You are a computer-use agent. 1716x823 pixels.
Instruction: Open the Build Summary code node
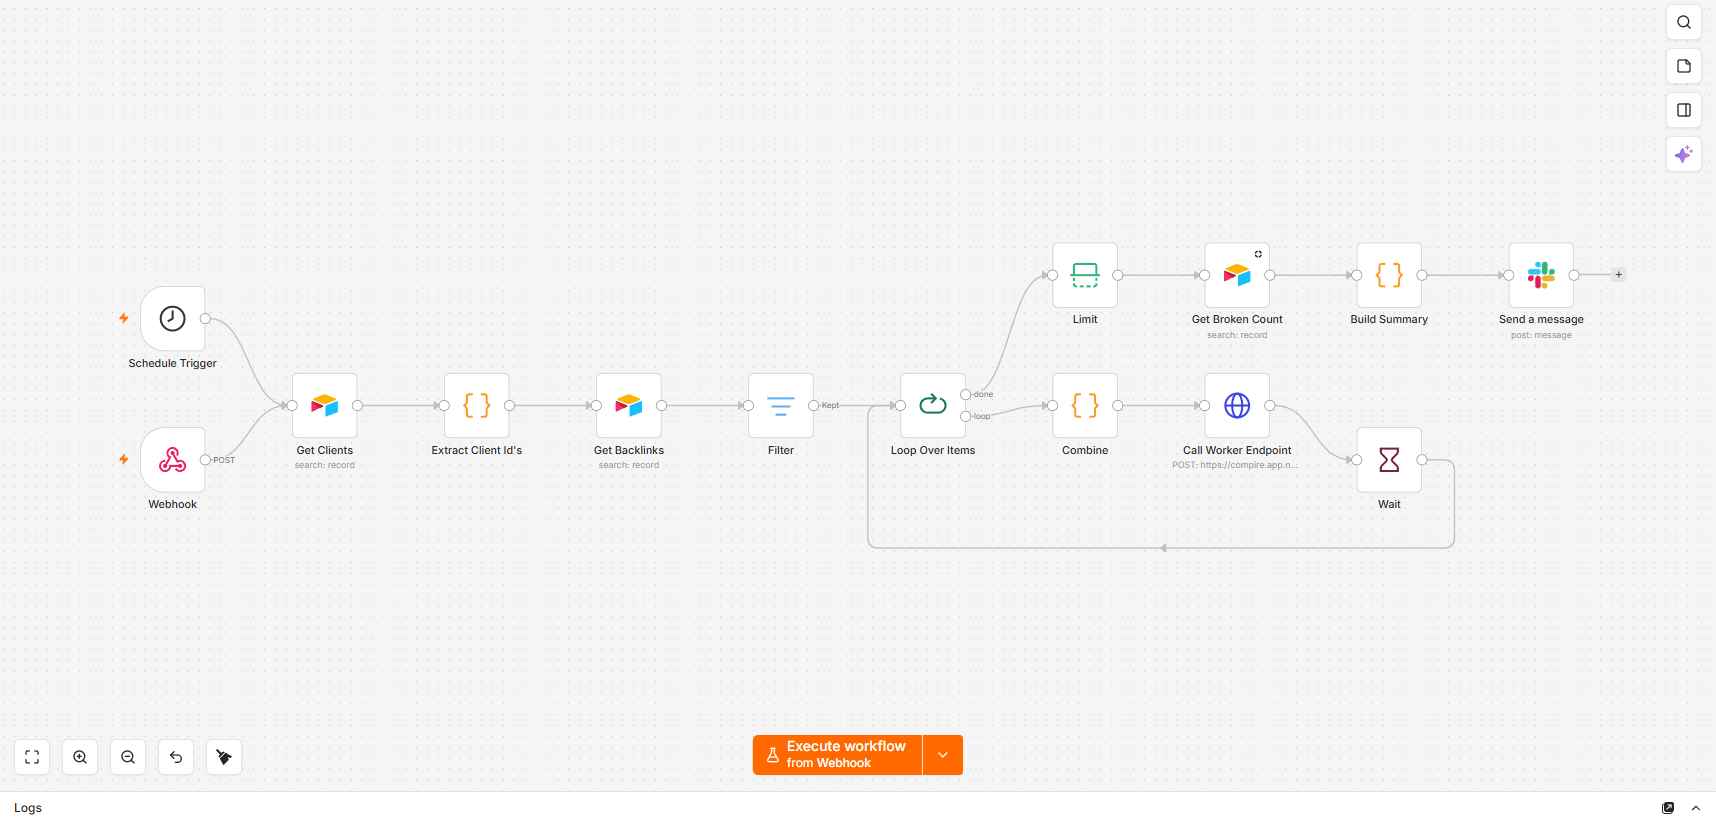click(1389, 275)
